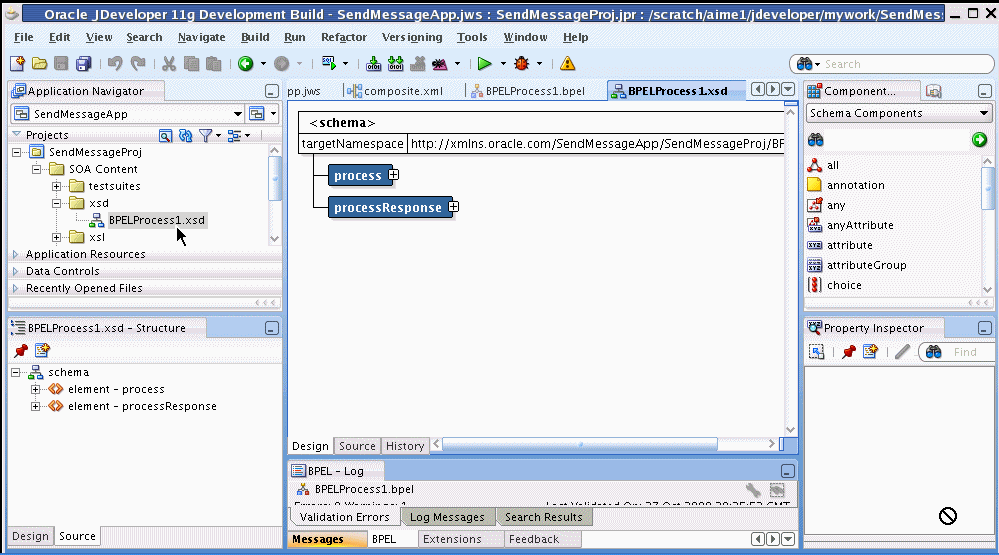Click the Rebuild project toolbar icon
999x555 pixels.
click(x=396, y=63)
